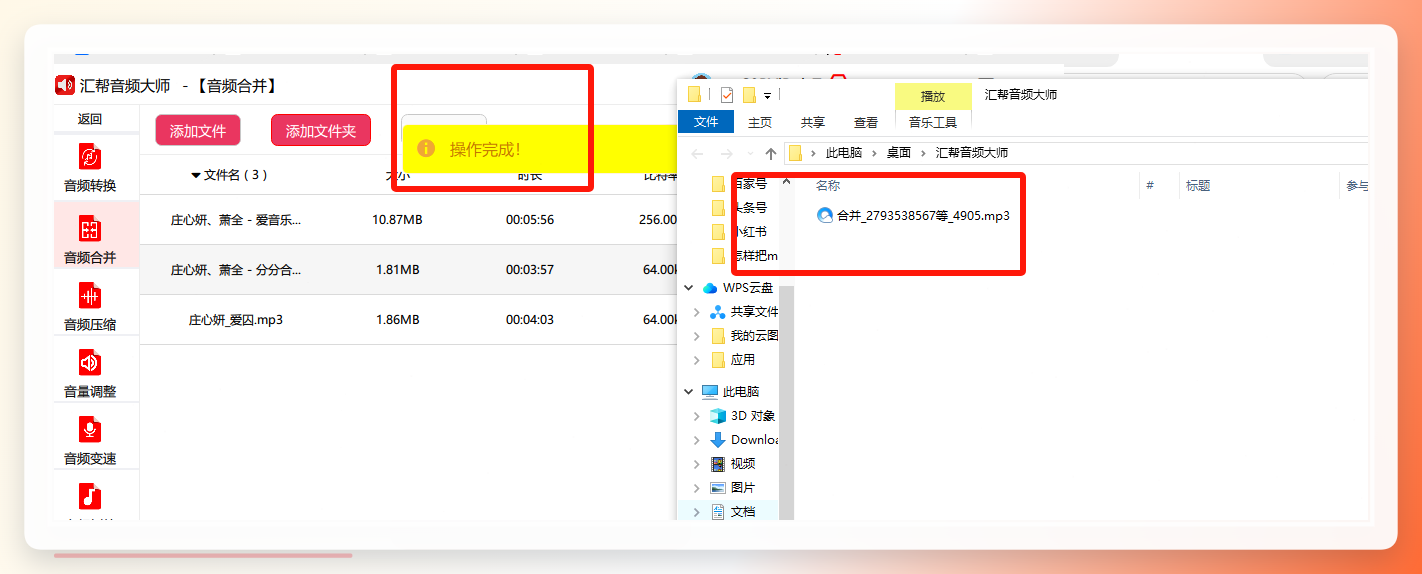Click the navigation pane scrollbar up arrow
The width and height of the screenshot is (1422, 574).
pos(786,183)
